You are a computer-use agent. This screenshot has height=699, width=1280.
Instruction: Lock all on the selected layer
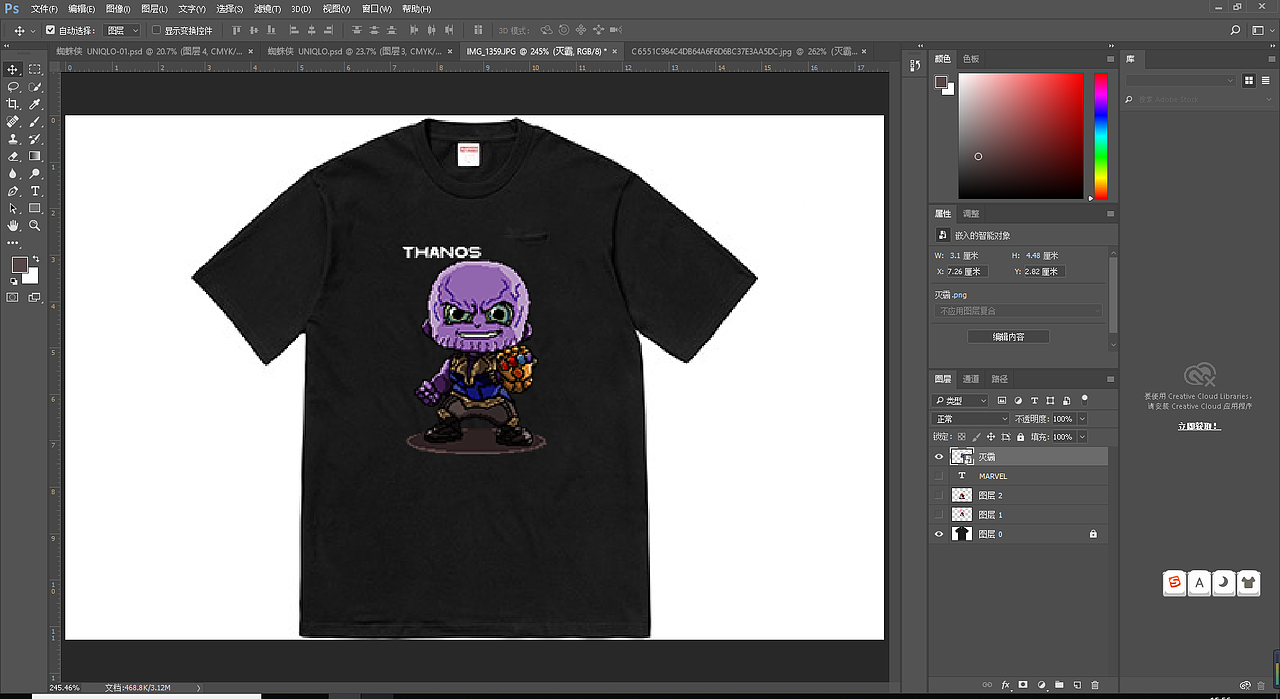coord(1020,437)
